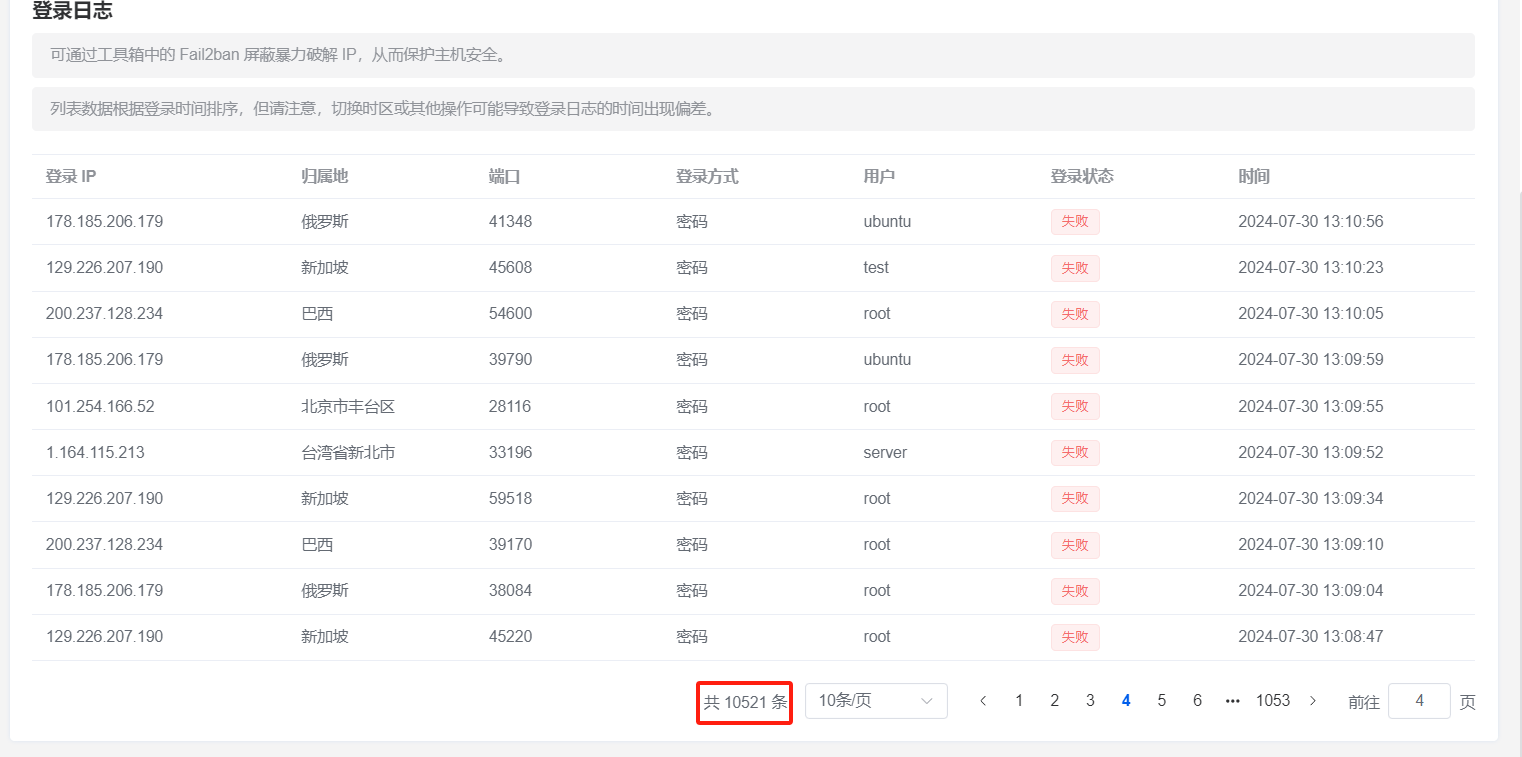Click the 北京市丰台区 location cell
Screen dimensions: 1522x757
(348, 407)
